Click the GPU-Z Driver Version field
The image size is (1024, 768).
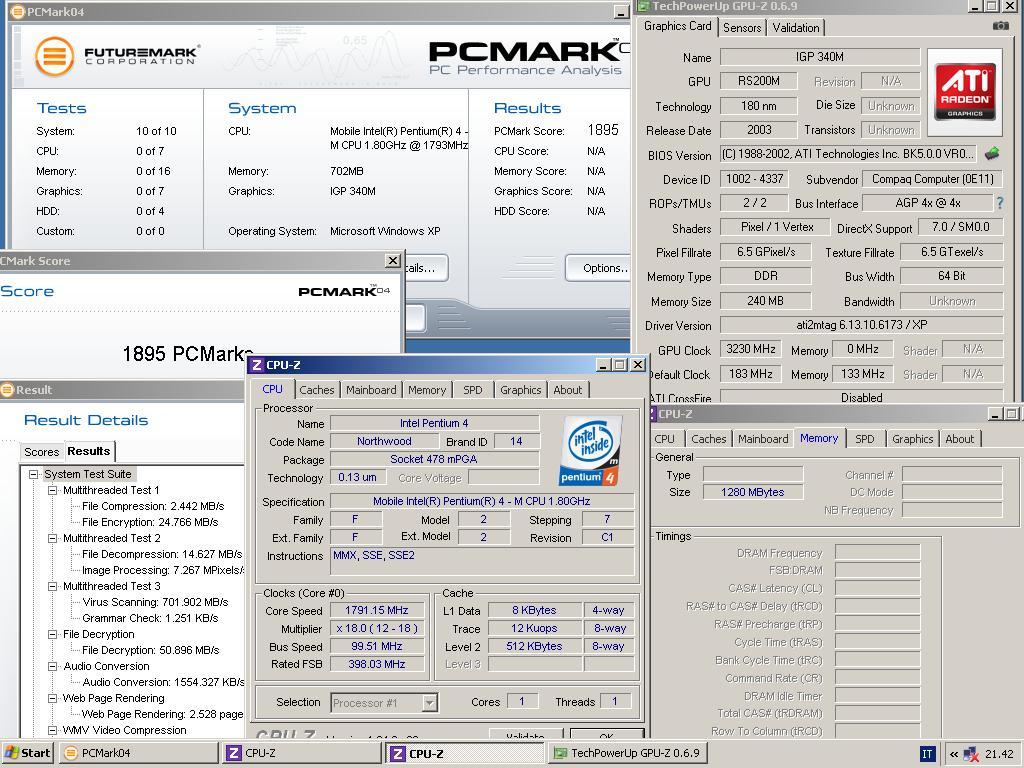(x=861, y=325)
